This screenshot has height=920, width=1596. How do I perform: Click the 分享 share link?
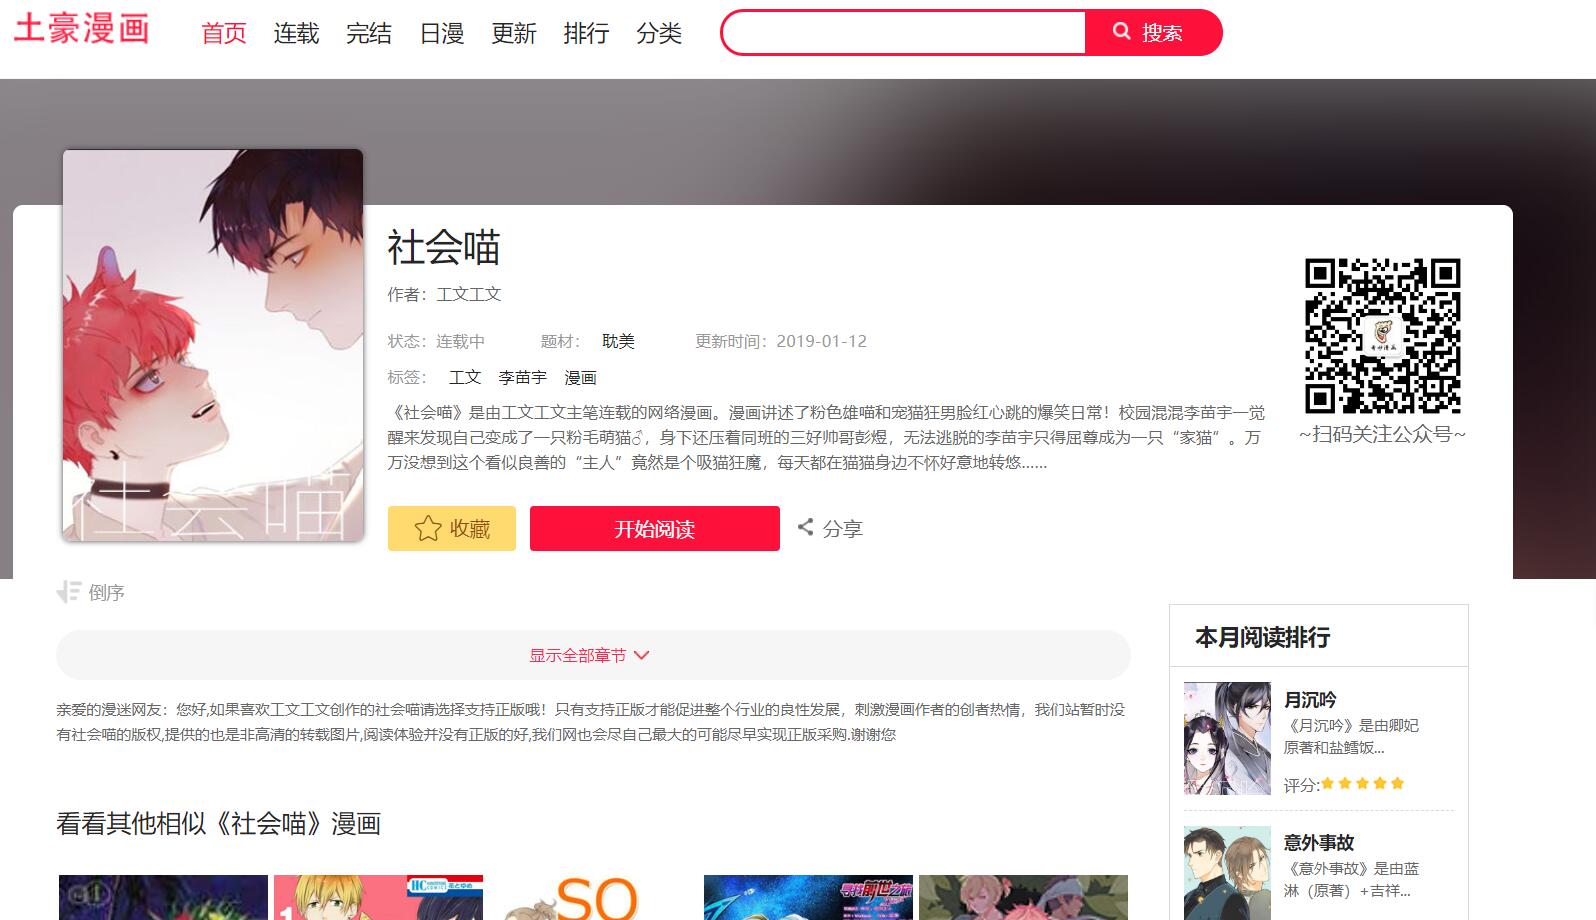(x=842, y=528)
